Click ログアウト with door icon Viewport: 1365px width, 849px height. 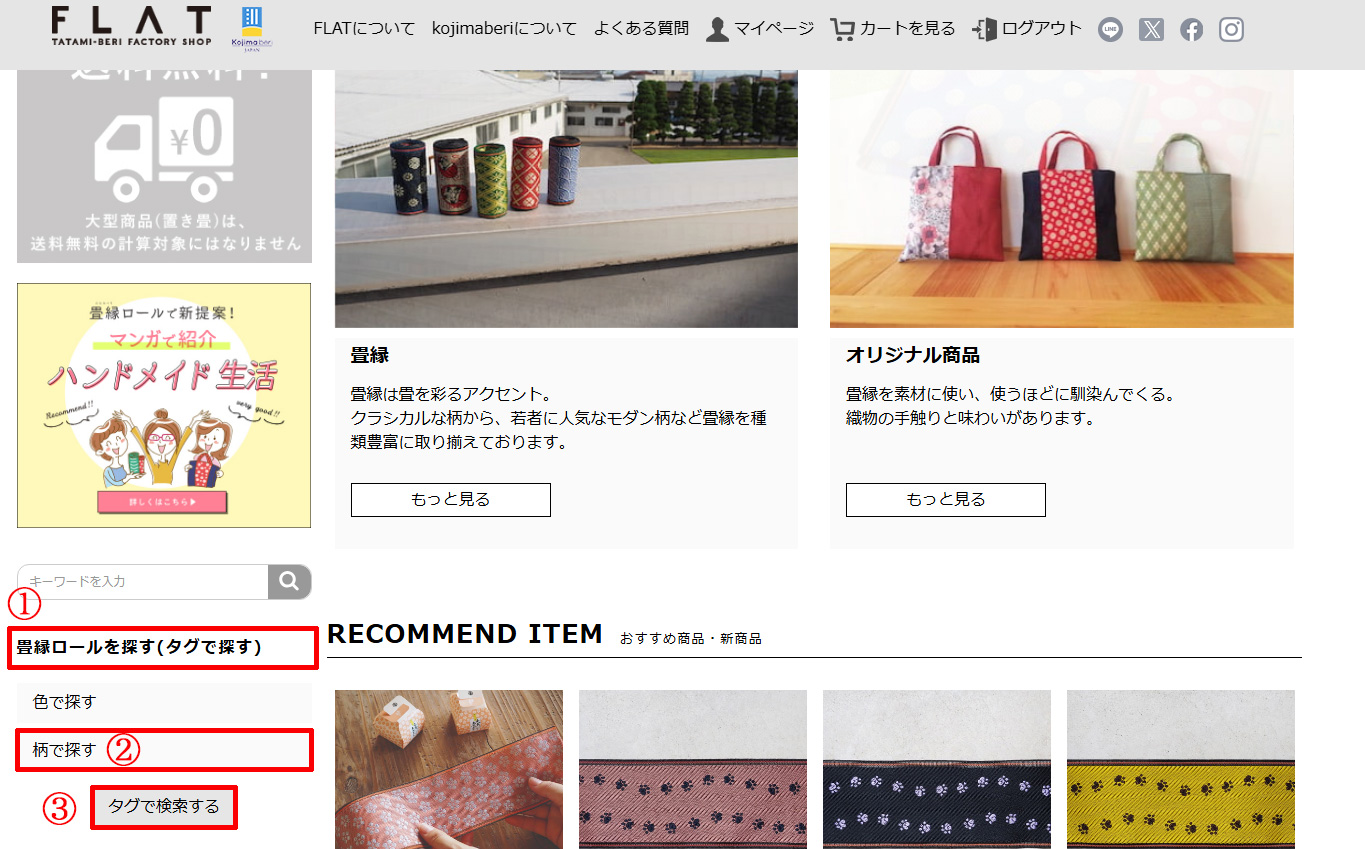point(1027,29)
